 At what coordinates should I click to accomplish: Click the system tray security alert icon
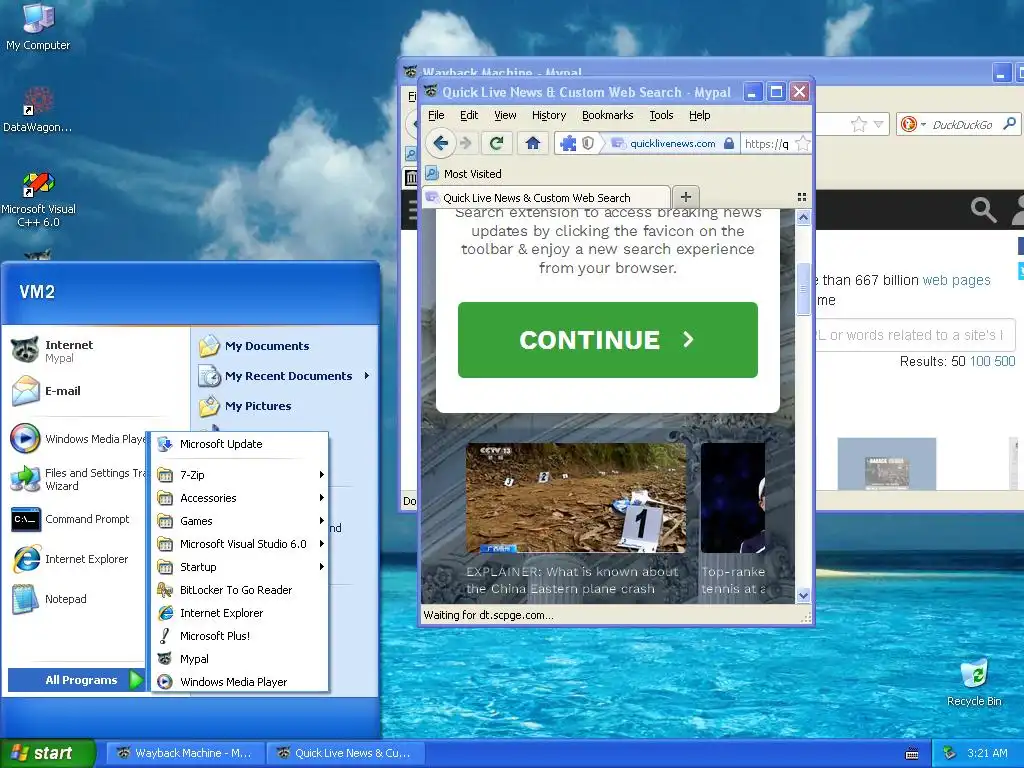[x=950, y=753]
